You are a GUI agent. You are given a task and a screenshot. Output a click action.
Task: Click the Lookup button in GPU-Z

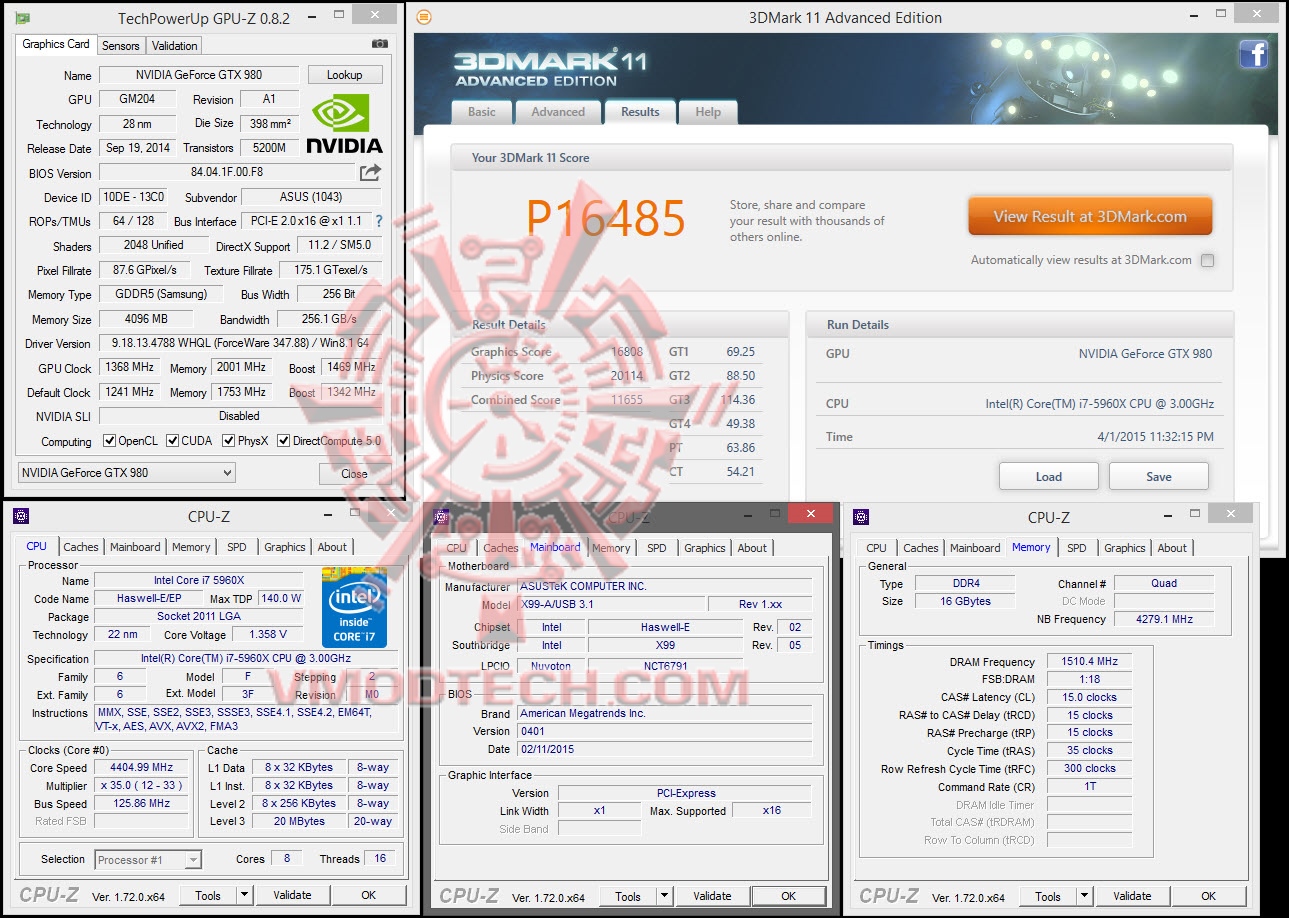point(345,75)
